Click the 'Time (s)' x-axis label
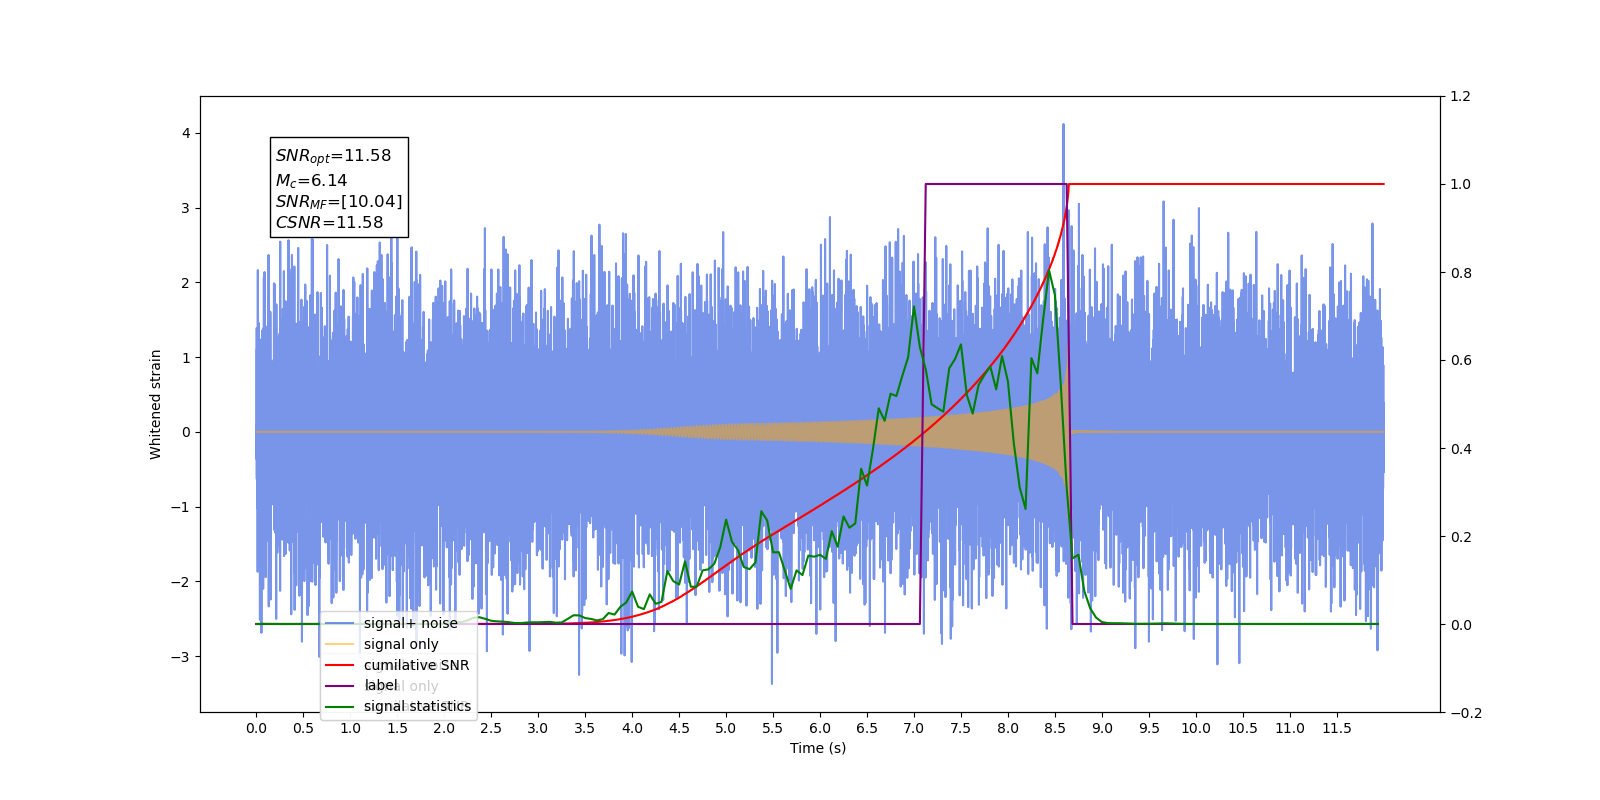The height and width of the screenshot is (800, 1600). (x=818, y=748)
